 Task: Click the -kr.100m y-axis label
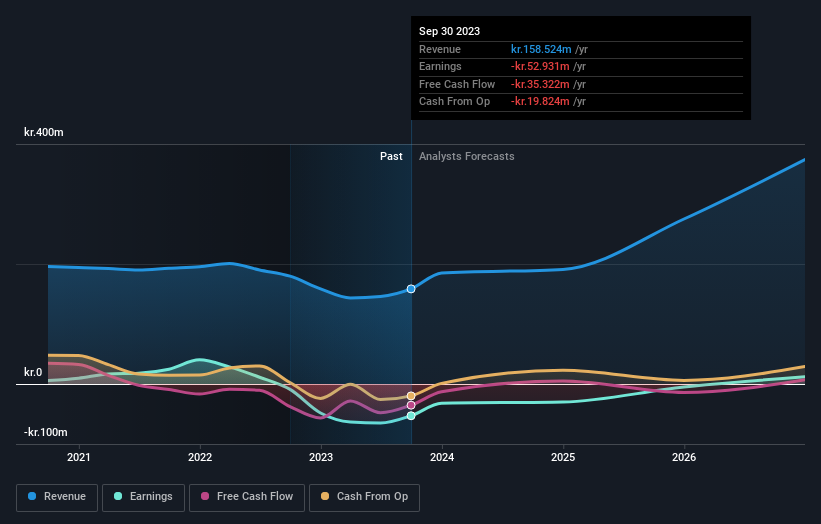pos(46,432)
